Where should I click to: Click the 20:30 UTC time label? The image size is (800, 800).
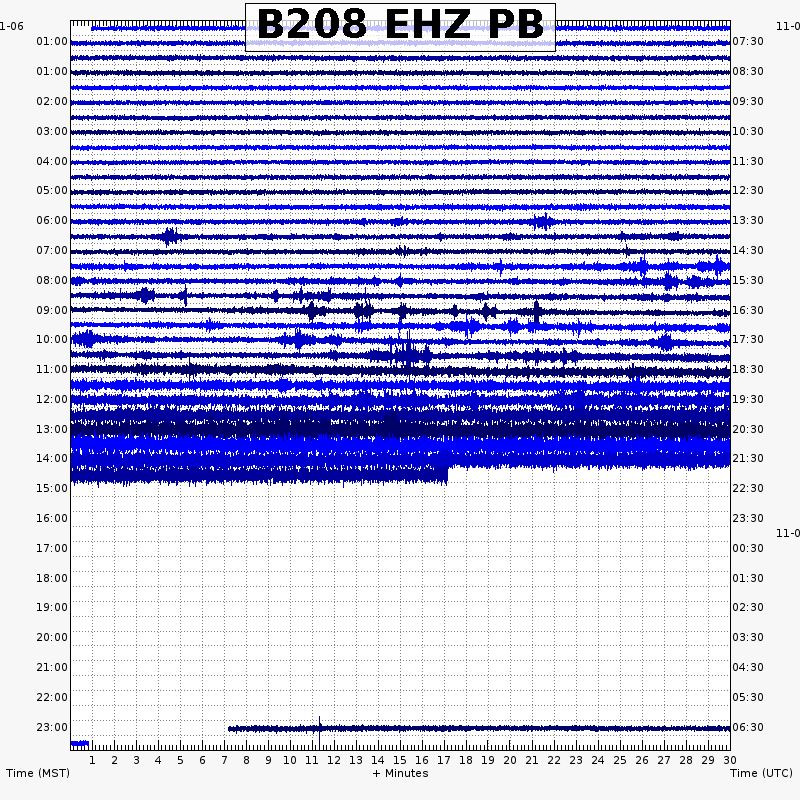point(748,429)
